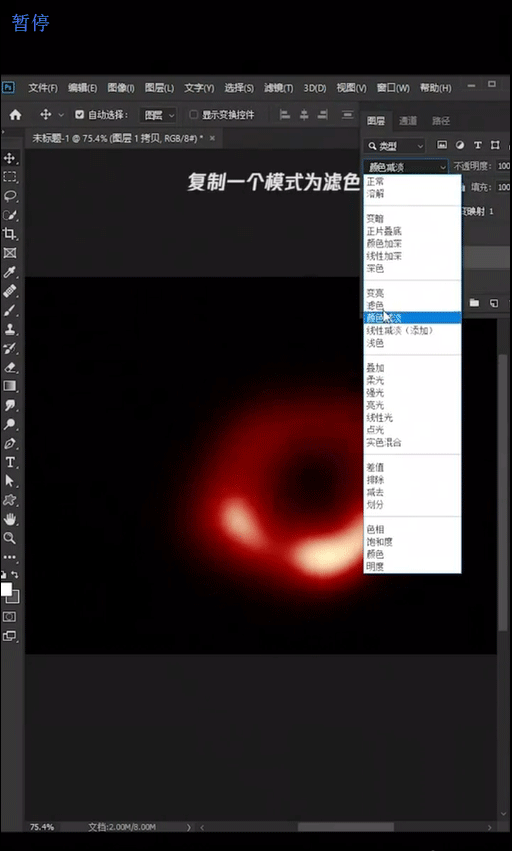The width and height of the screenshot is (512, 851).
Task: Select the Eyedropper tool
Action: (9, 272)
